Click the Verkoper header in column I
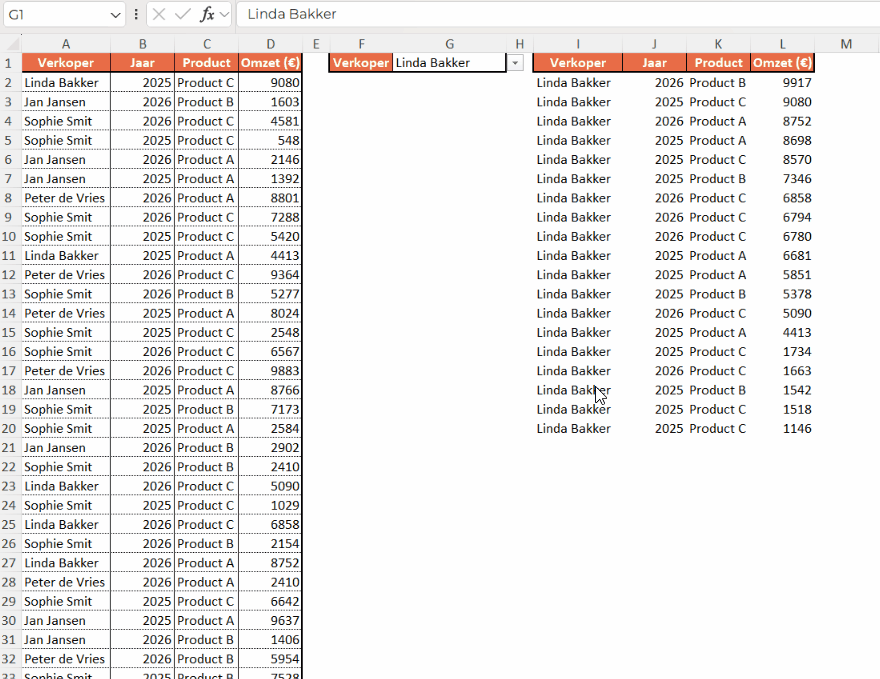This screenshot has height=679, width=880. (x=578, y=63)
